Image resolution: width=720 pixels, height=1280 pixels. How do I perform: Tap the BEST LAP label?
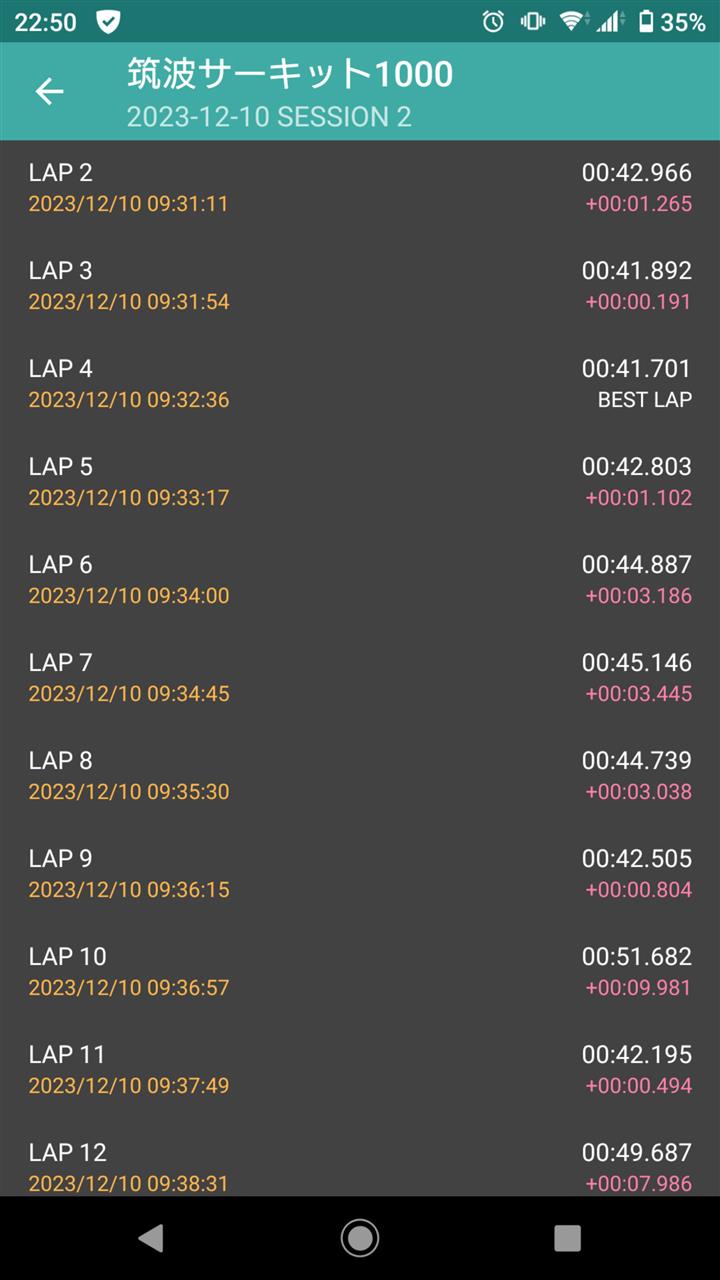[x=645, y=400]
